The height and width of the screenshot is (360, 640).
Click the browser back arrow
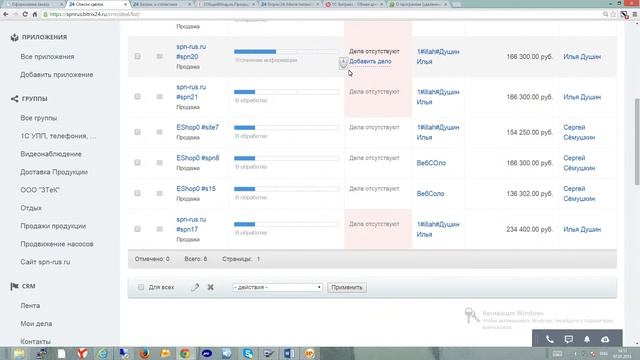tap(6, 14)
